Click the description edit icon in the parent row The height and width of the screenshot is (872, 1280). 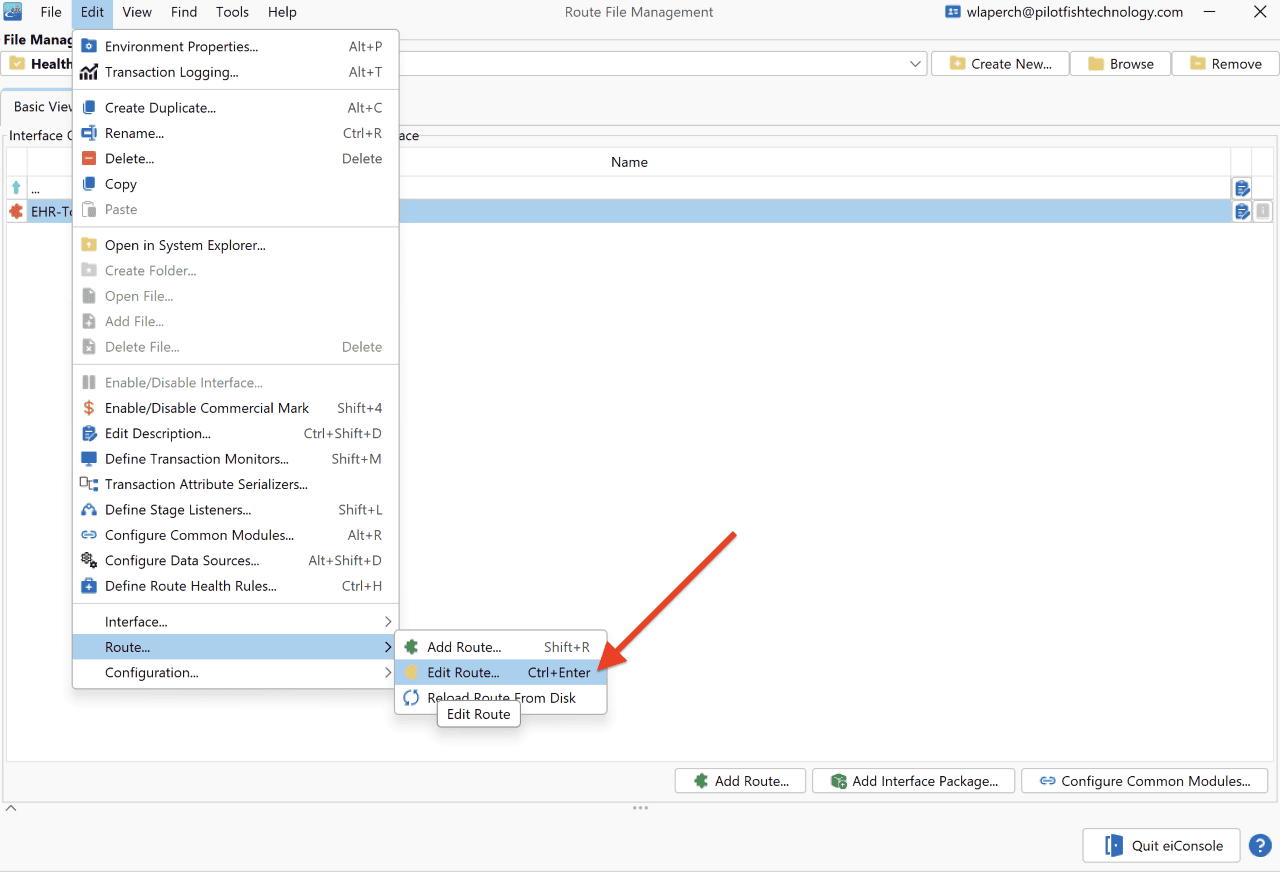click(x=1242, y=187)
